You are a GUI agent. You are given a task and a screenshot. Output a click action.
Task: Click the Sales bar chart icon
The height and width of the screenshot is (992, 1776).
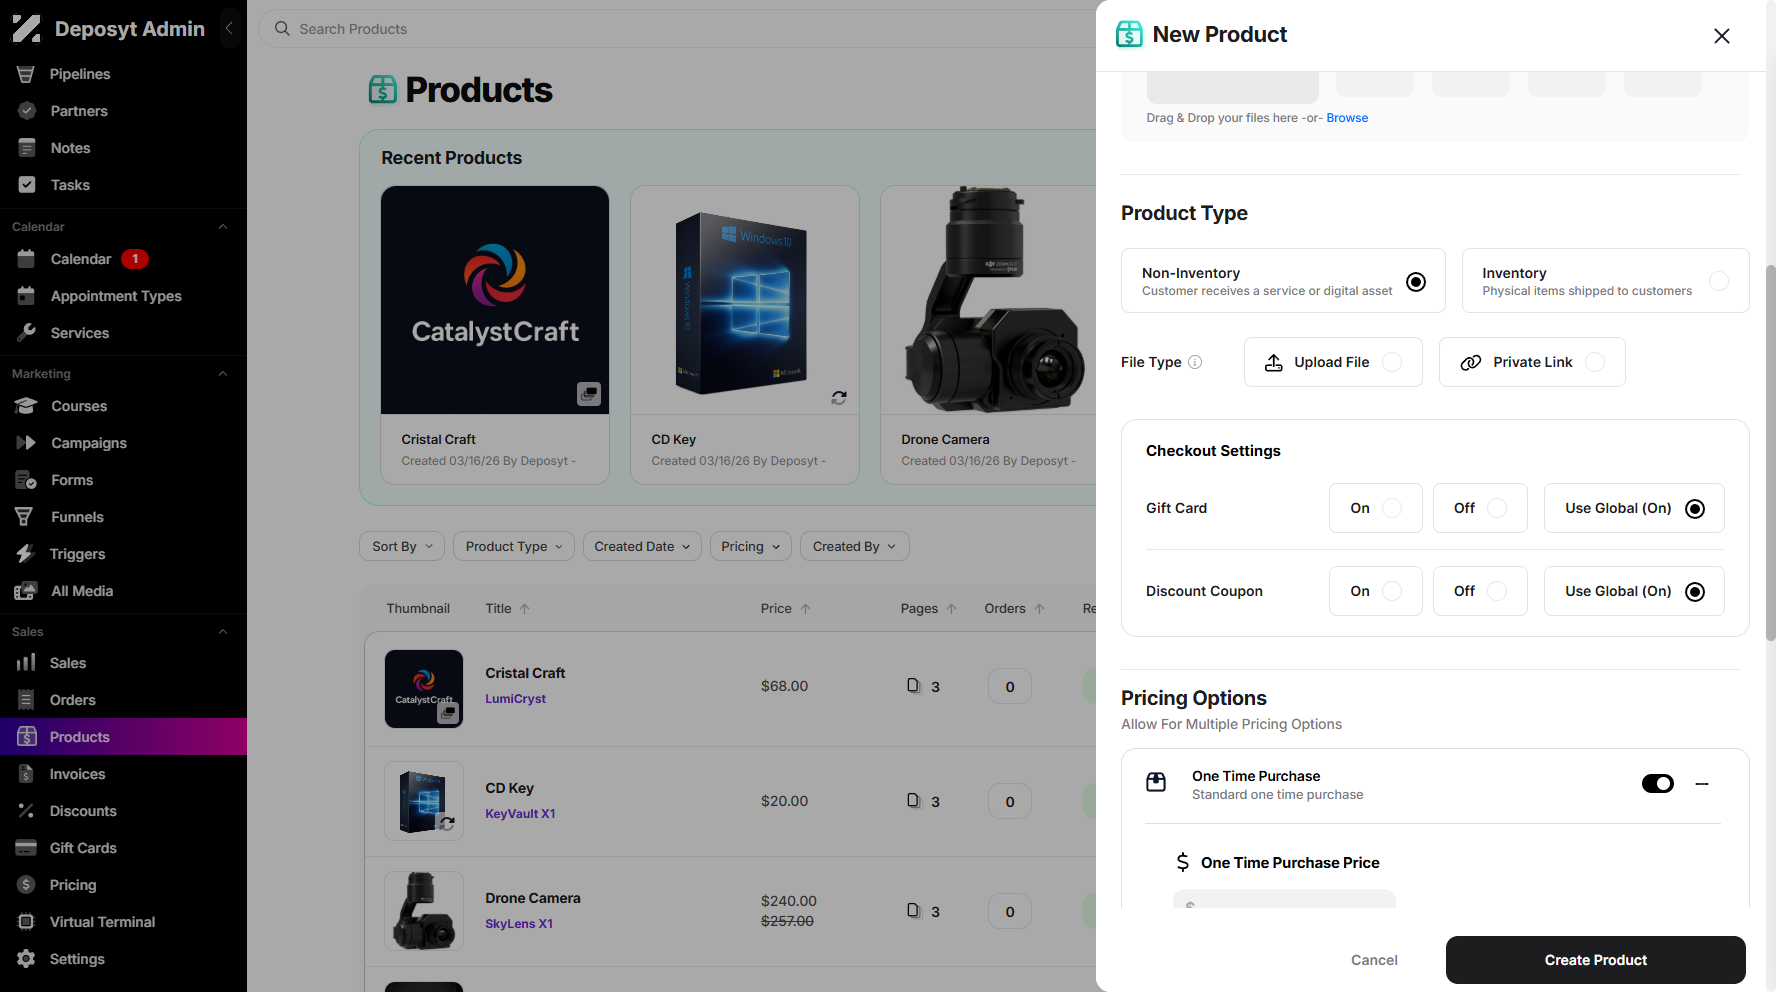(26, 663)
